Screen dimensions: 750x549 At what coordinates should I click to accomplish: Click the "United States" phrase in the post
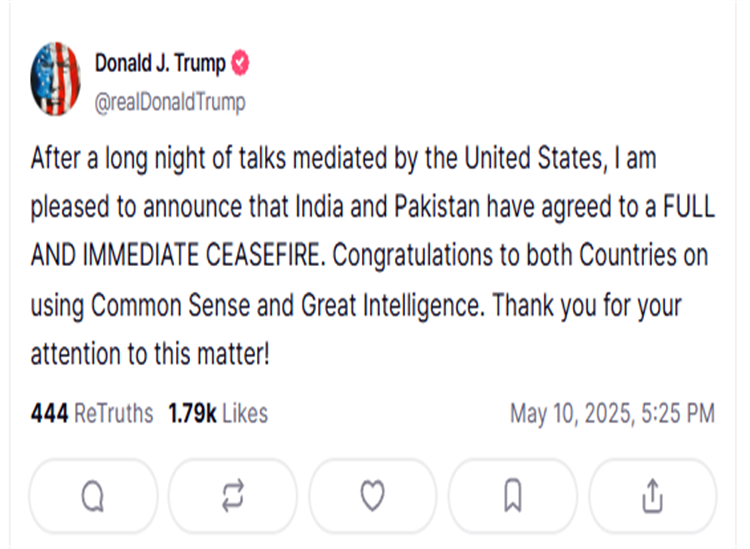tap(536, 158)
